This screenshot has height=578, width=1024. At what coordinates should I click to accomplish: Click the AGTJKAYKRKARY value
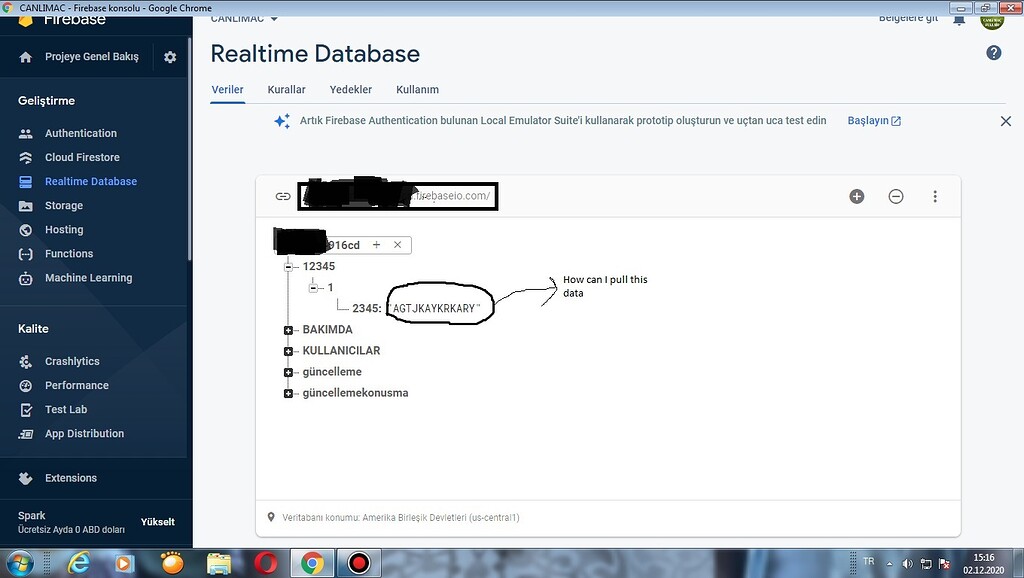click(436, 308)
